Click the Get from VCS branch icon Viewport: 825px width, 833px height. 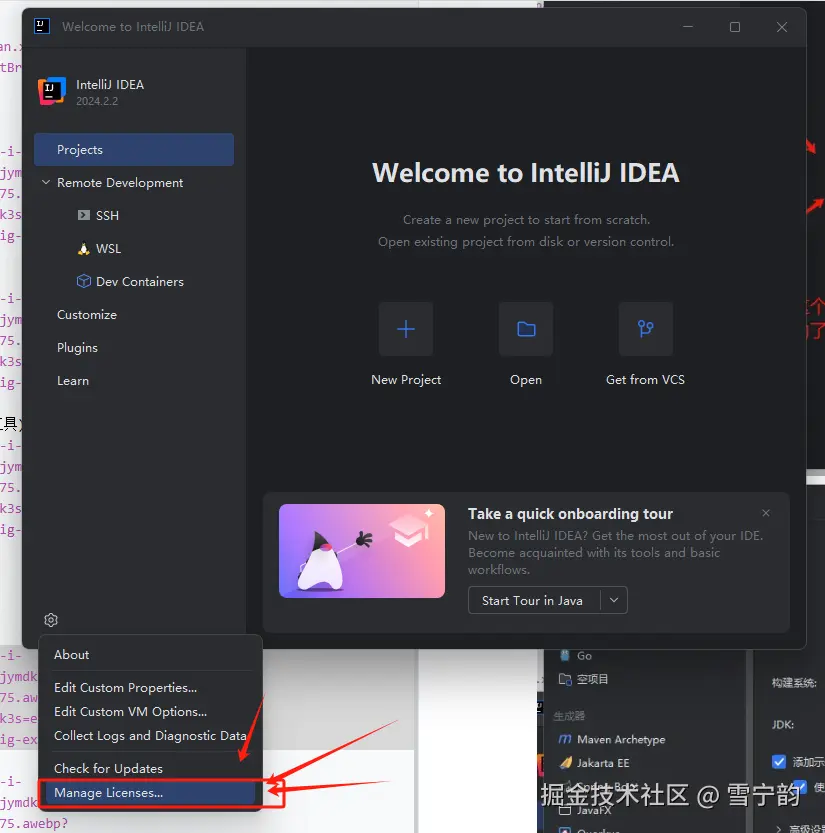(645, 329)
